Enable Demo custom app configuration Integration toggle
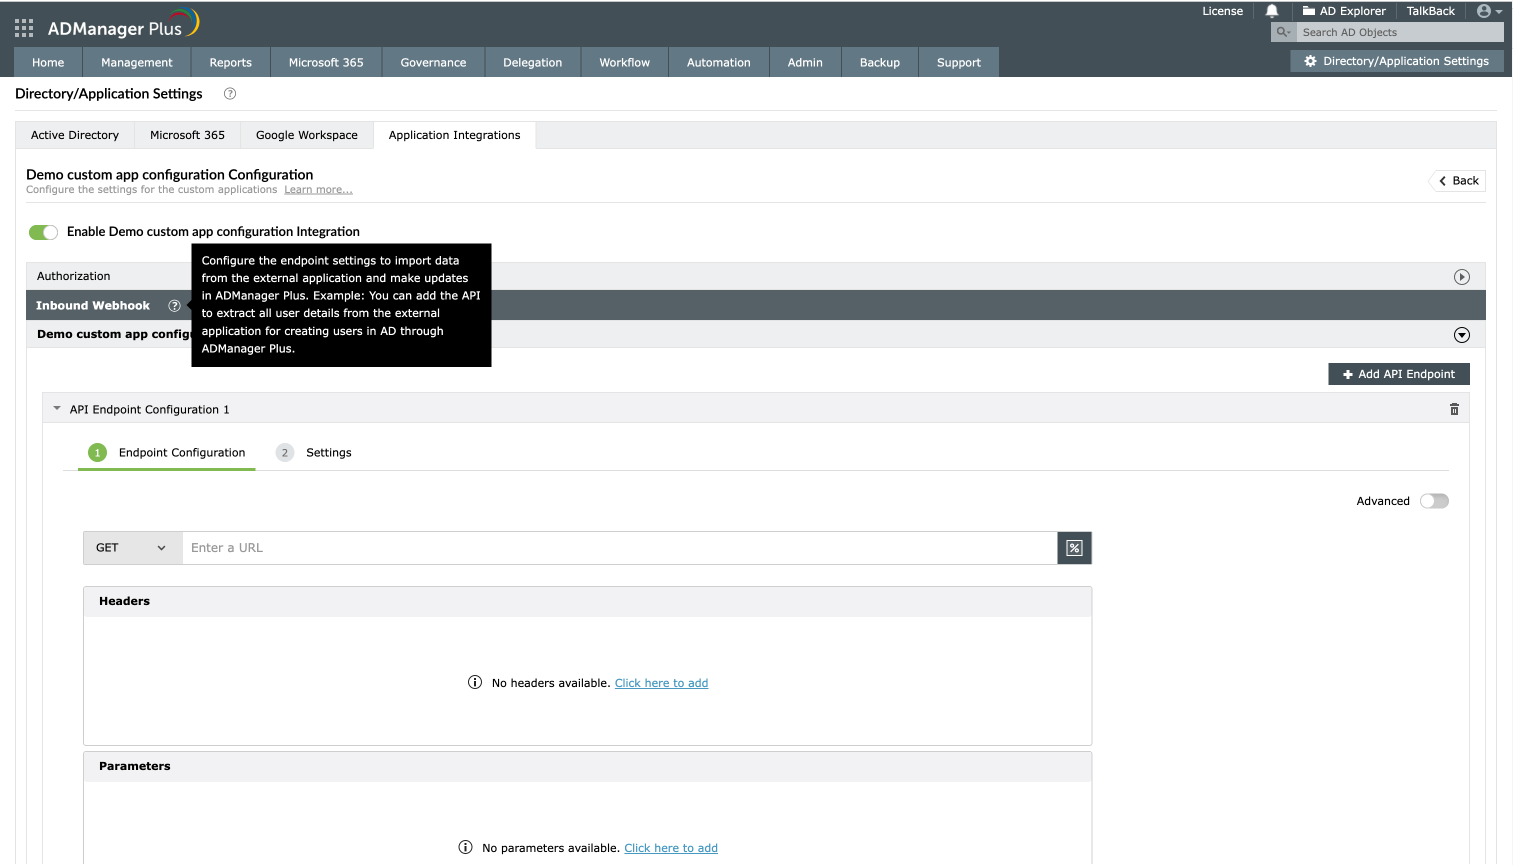The width and height of the screenshot is (1513, 865). point(43,231)
